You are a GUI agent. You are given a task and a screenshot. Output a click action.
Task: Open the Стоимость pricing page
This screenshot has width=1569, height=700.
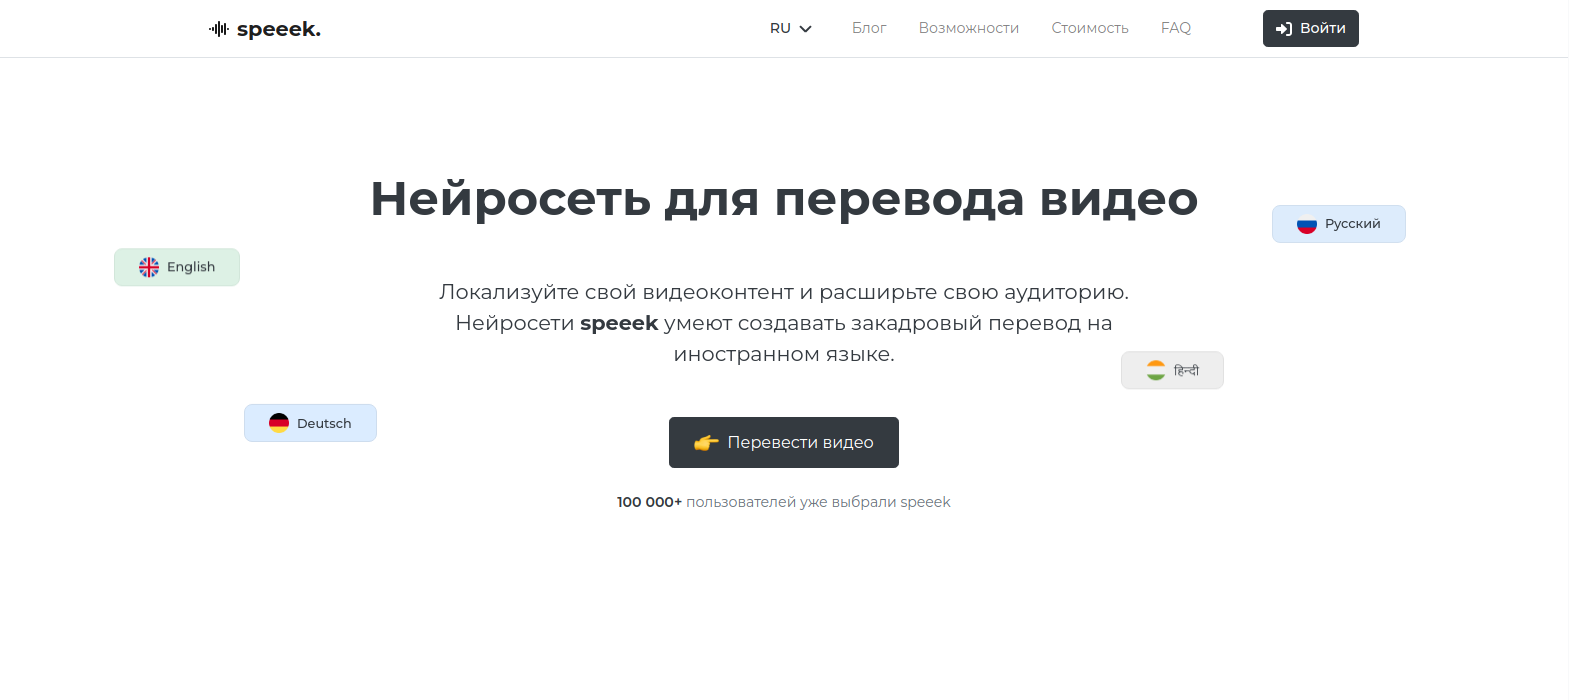point(1090,28)
